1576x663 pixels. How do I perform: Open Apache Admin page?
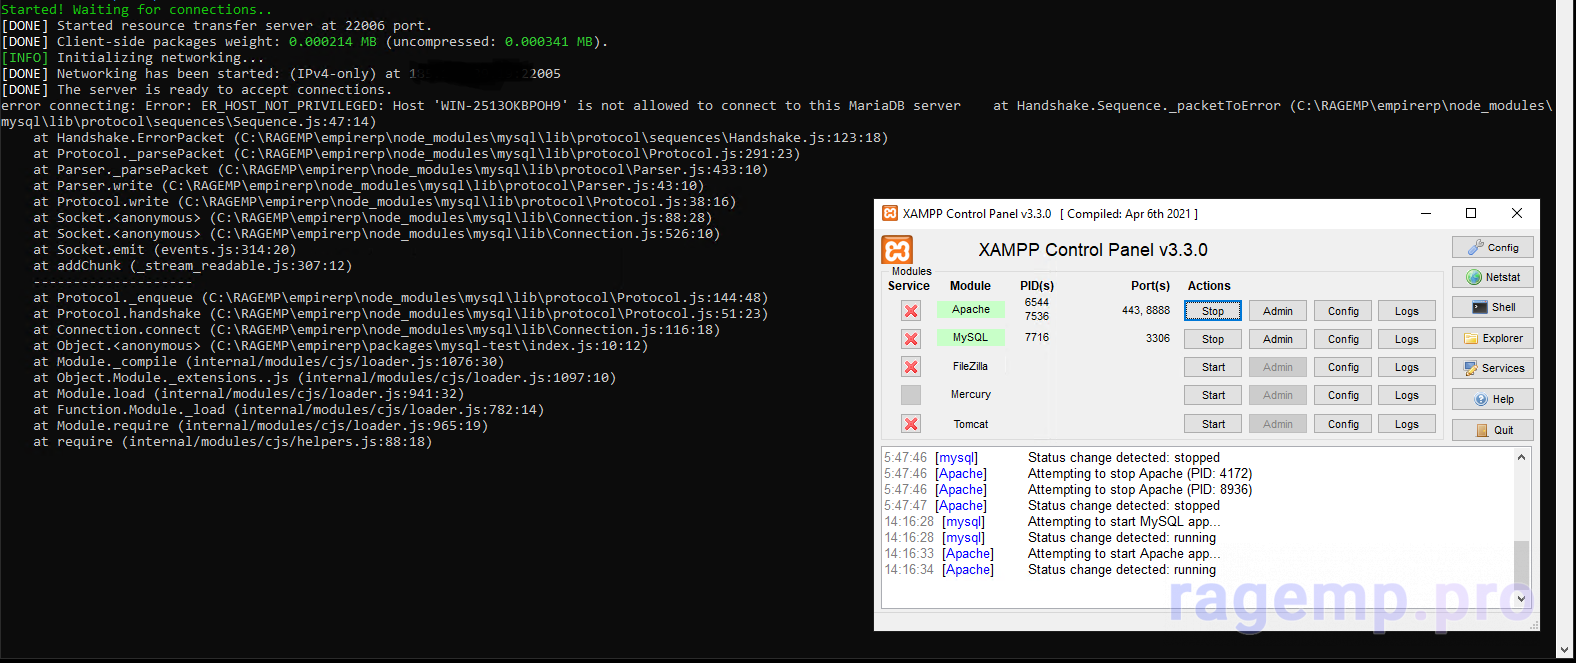[1278, 311]
